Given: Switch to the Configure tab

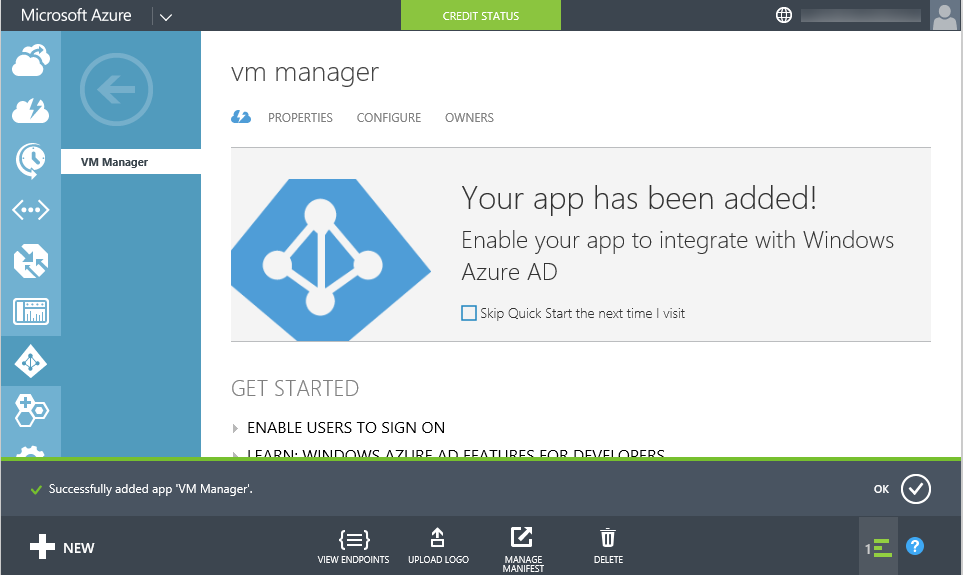Looking at the screenshot, I should (389, 117).
